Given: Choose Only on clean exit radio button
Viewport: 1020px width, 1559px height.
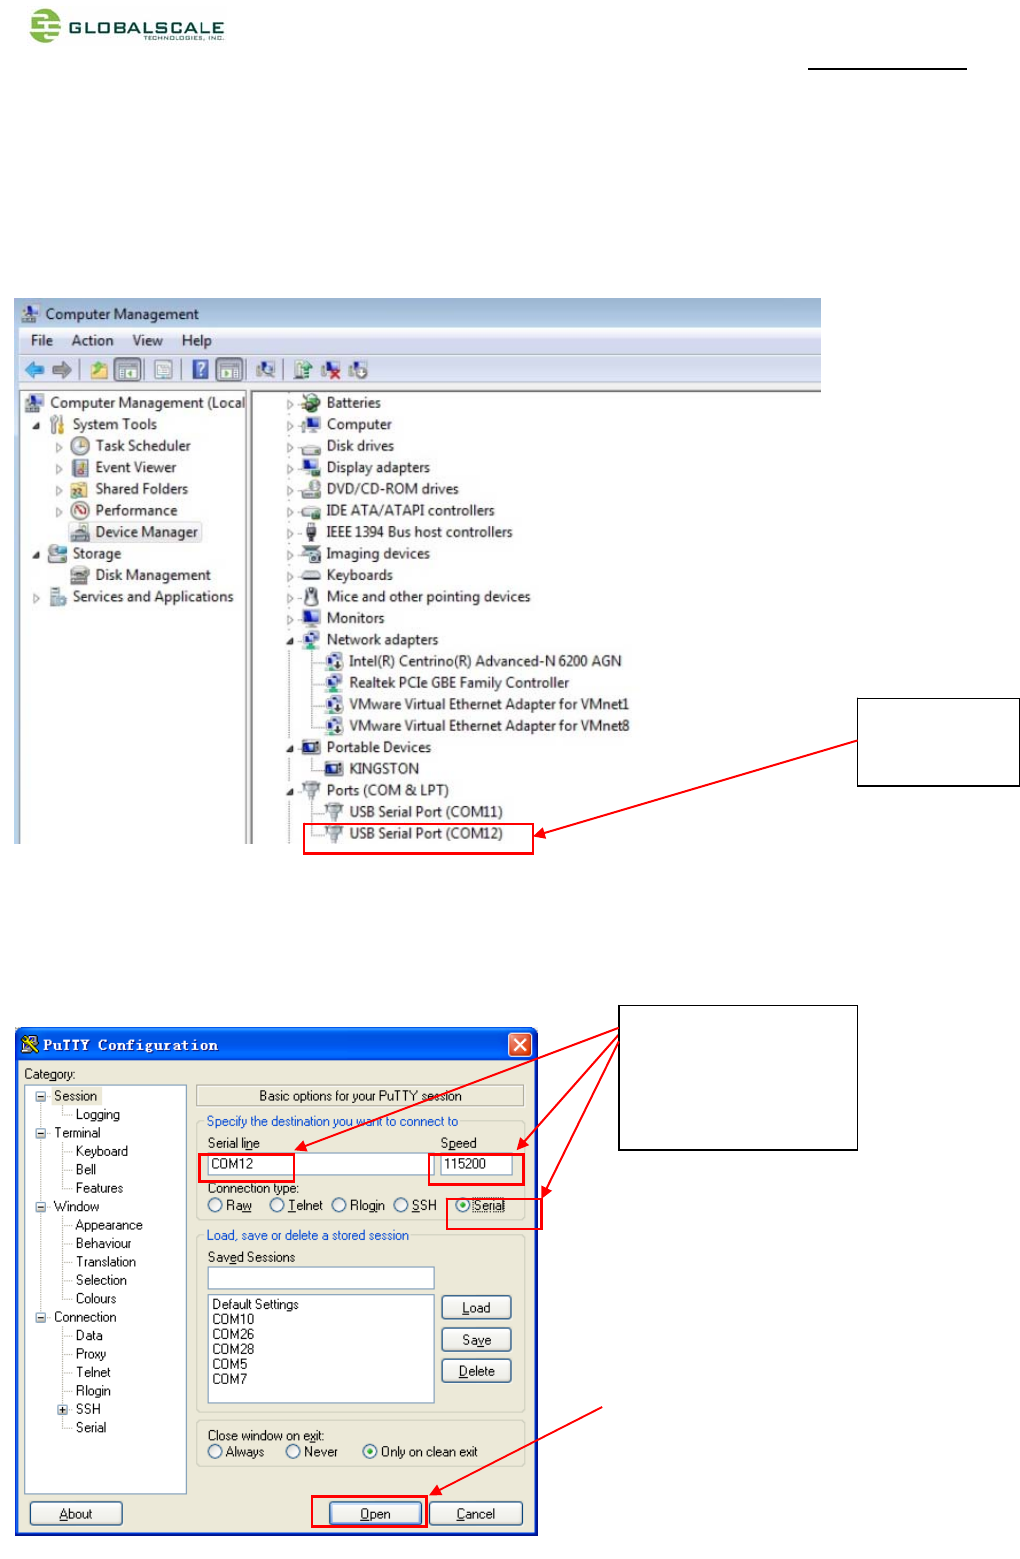Looking at the screenshot, I should pos(370,1451).
